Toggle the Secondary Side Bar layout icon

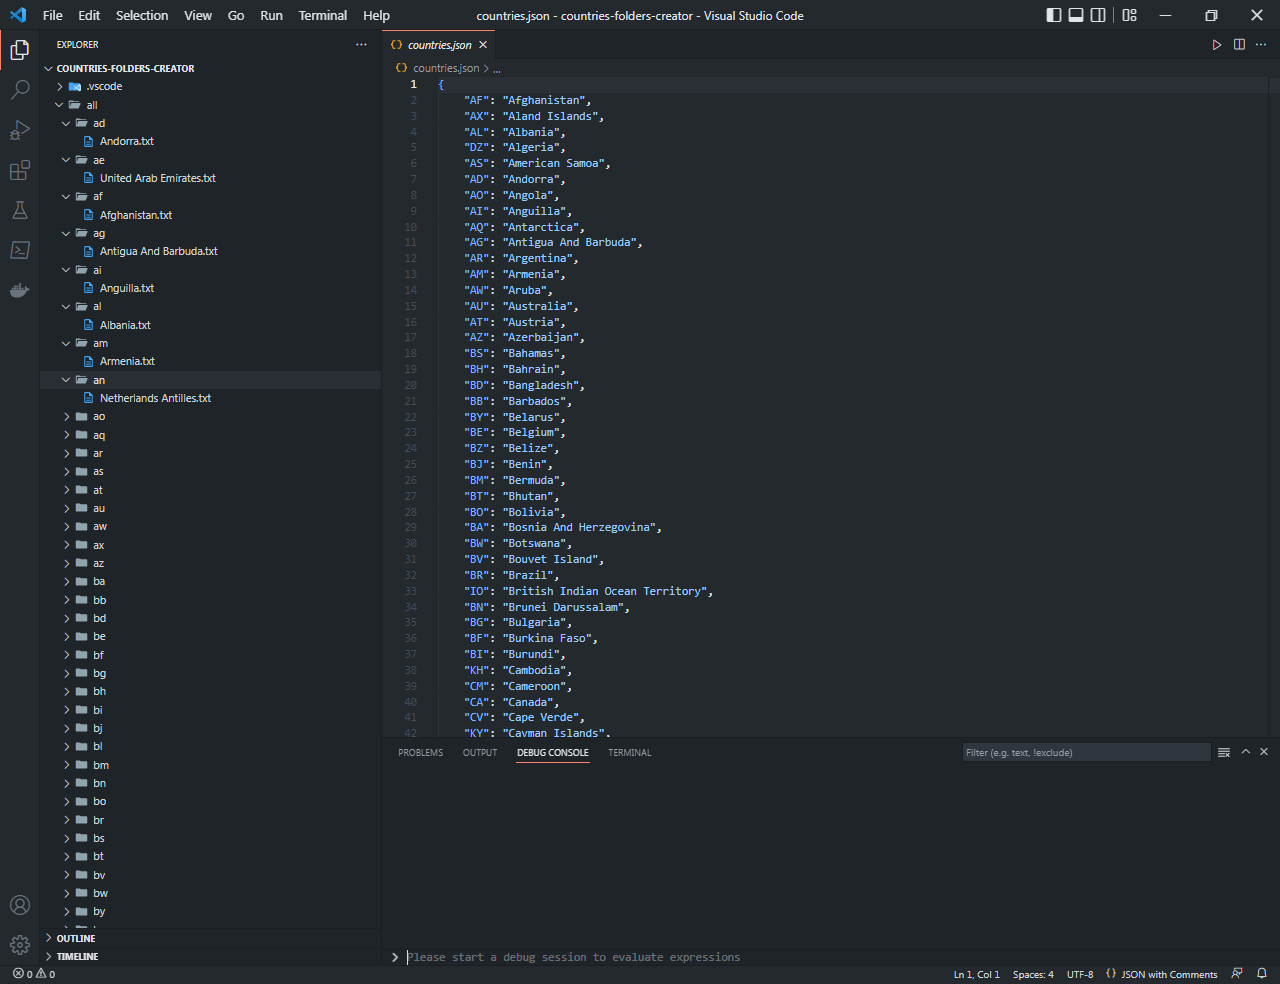click(1098, 15)
